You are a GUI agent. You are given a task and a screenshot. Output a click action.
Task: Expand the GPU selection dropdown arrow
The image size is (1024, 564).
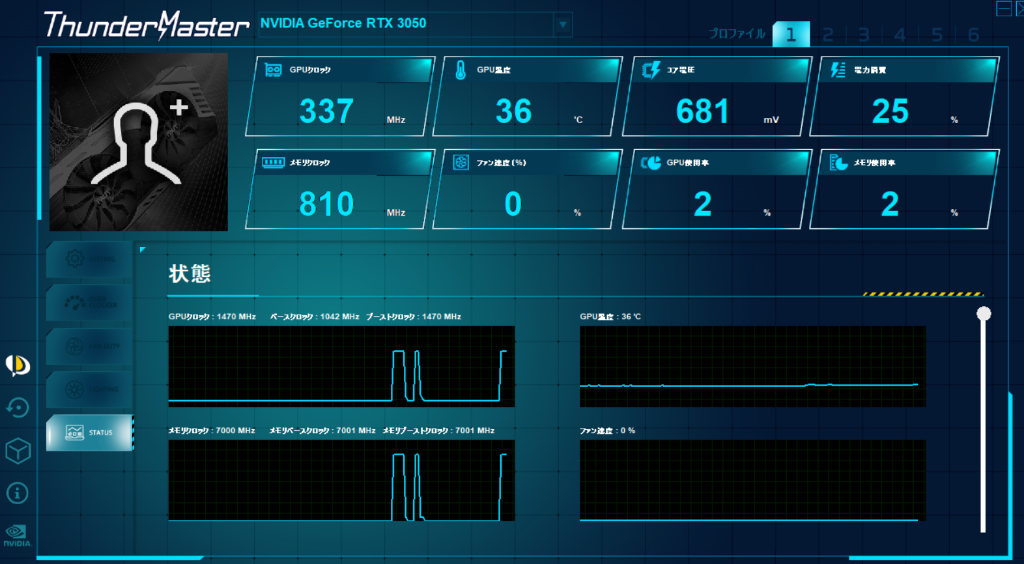coord(562,25)
